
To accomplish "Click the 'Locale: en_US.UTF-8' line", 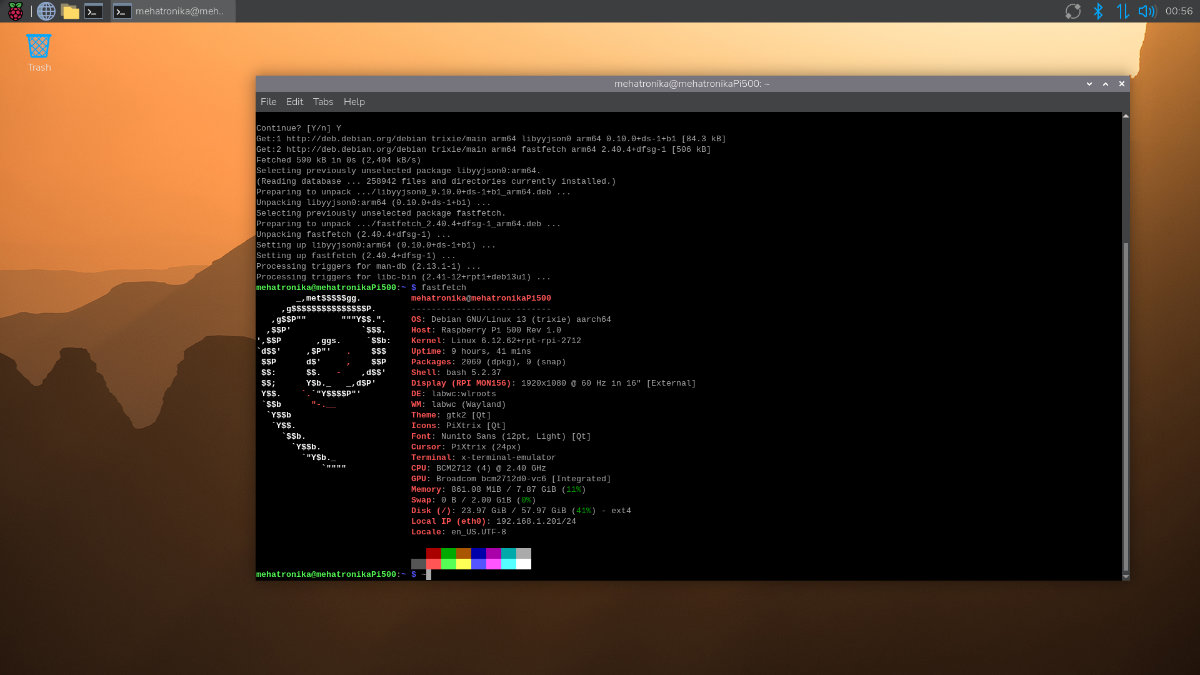I will 458,532.
